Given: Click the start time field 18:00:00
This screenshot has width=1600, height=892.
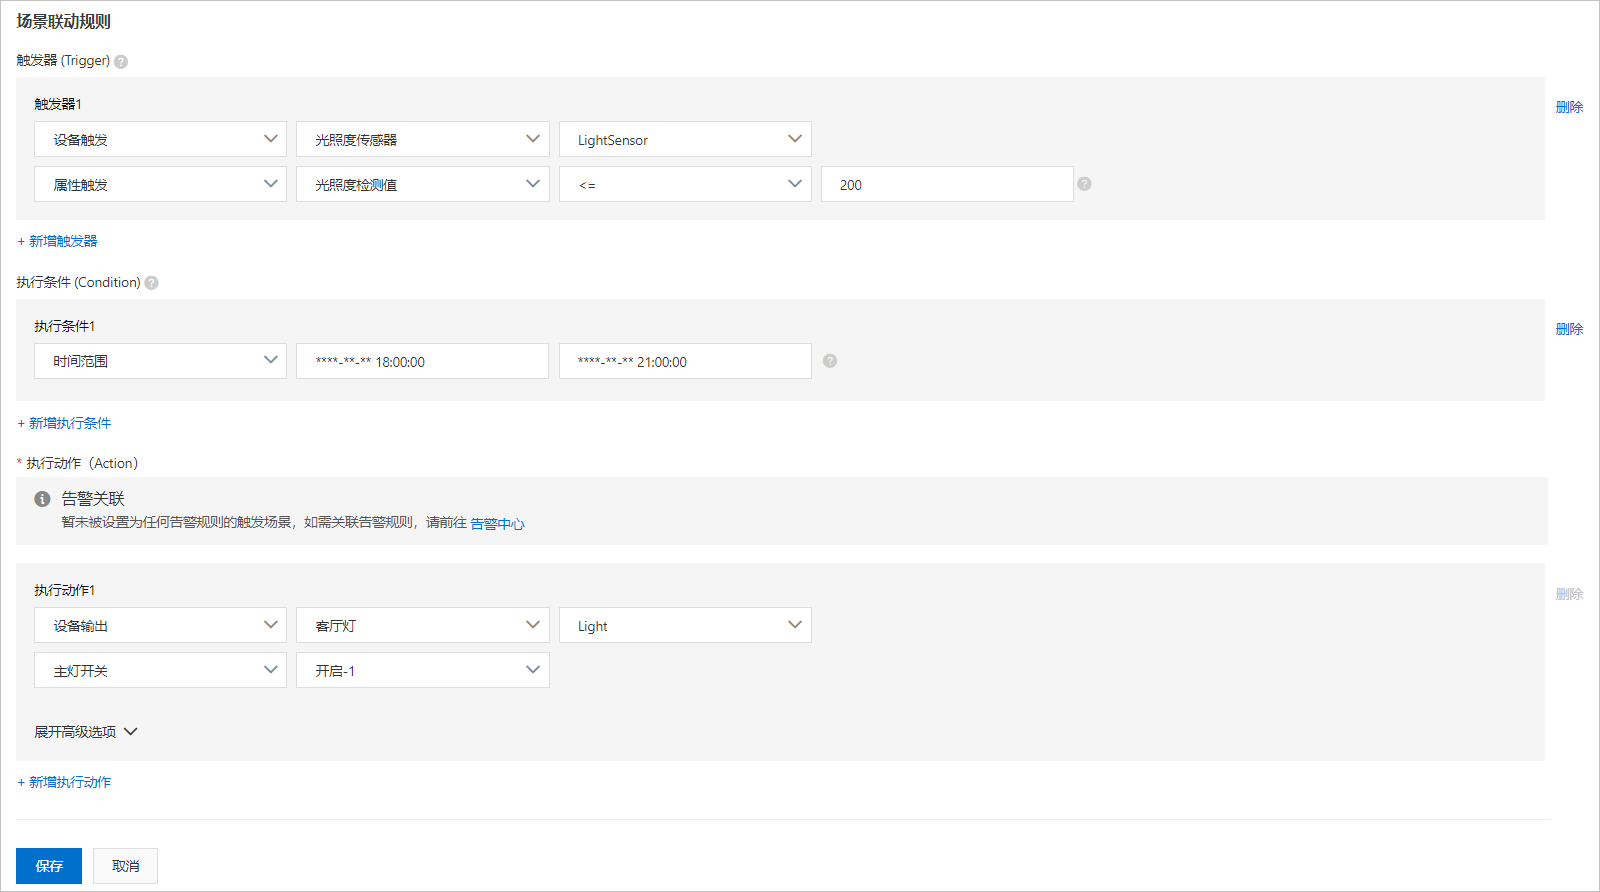Looking at the screenshot, I should tap(422, 361).
